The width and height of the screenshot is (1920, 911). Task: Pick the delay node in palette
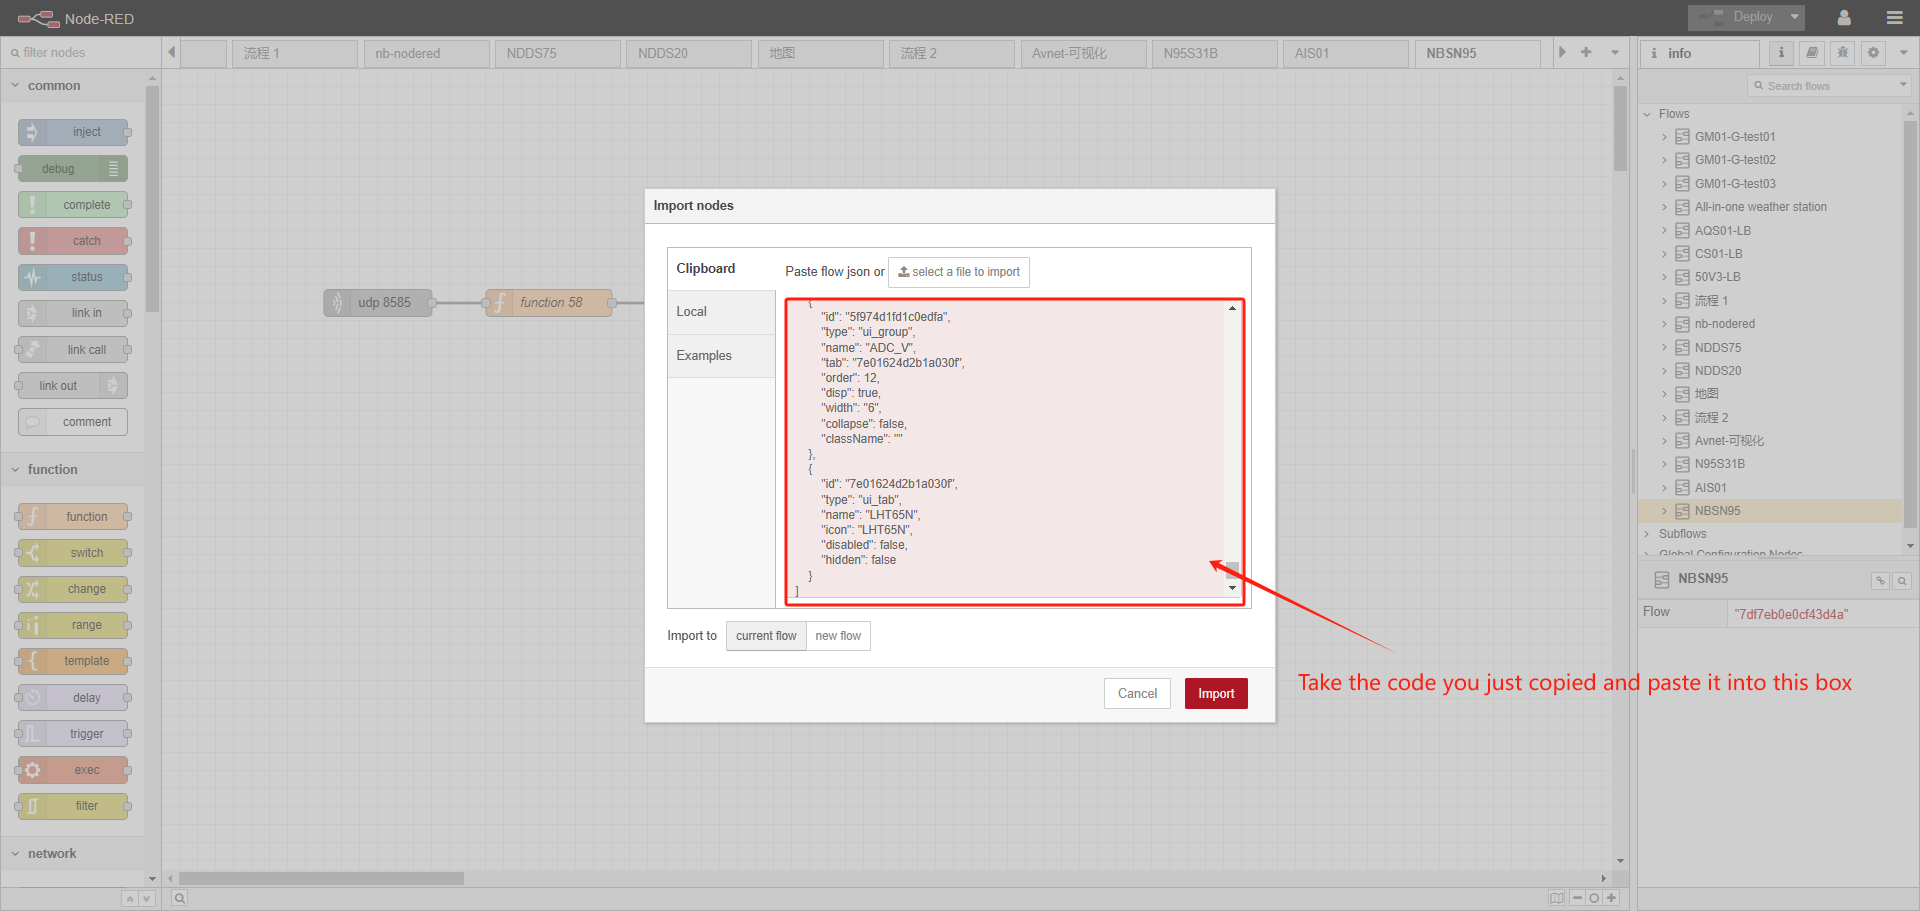[x=73, y=698]
